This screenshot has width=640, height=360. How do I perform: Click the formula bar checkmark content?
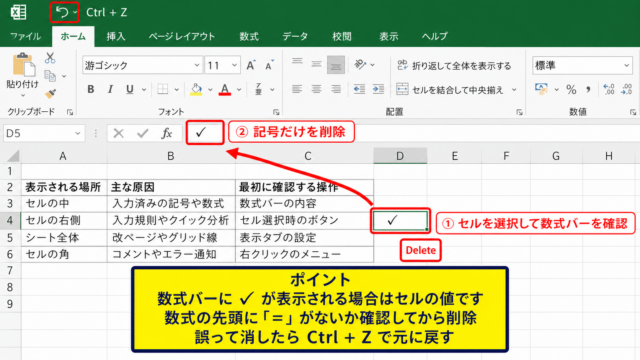(201, 132)
